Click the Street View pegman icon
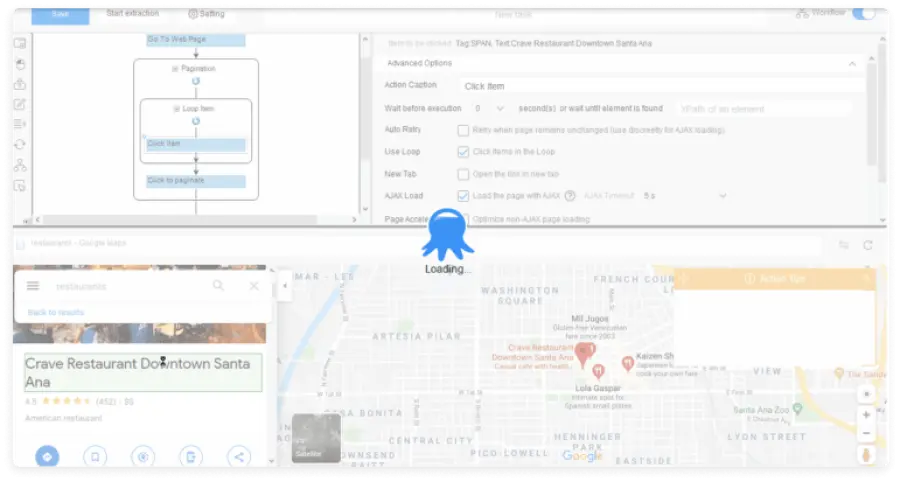Viewport: 900px width, 482px height. [866, 456]
